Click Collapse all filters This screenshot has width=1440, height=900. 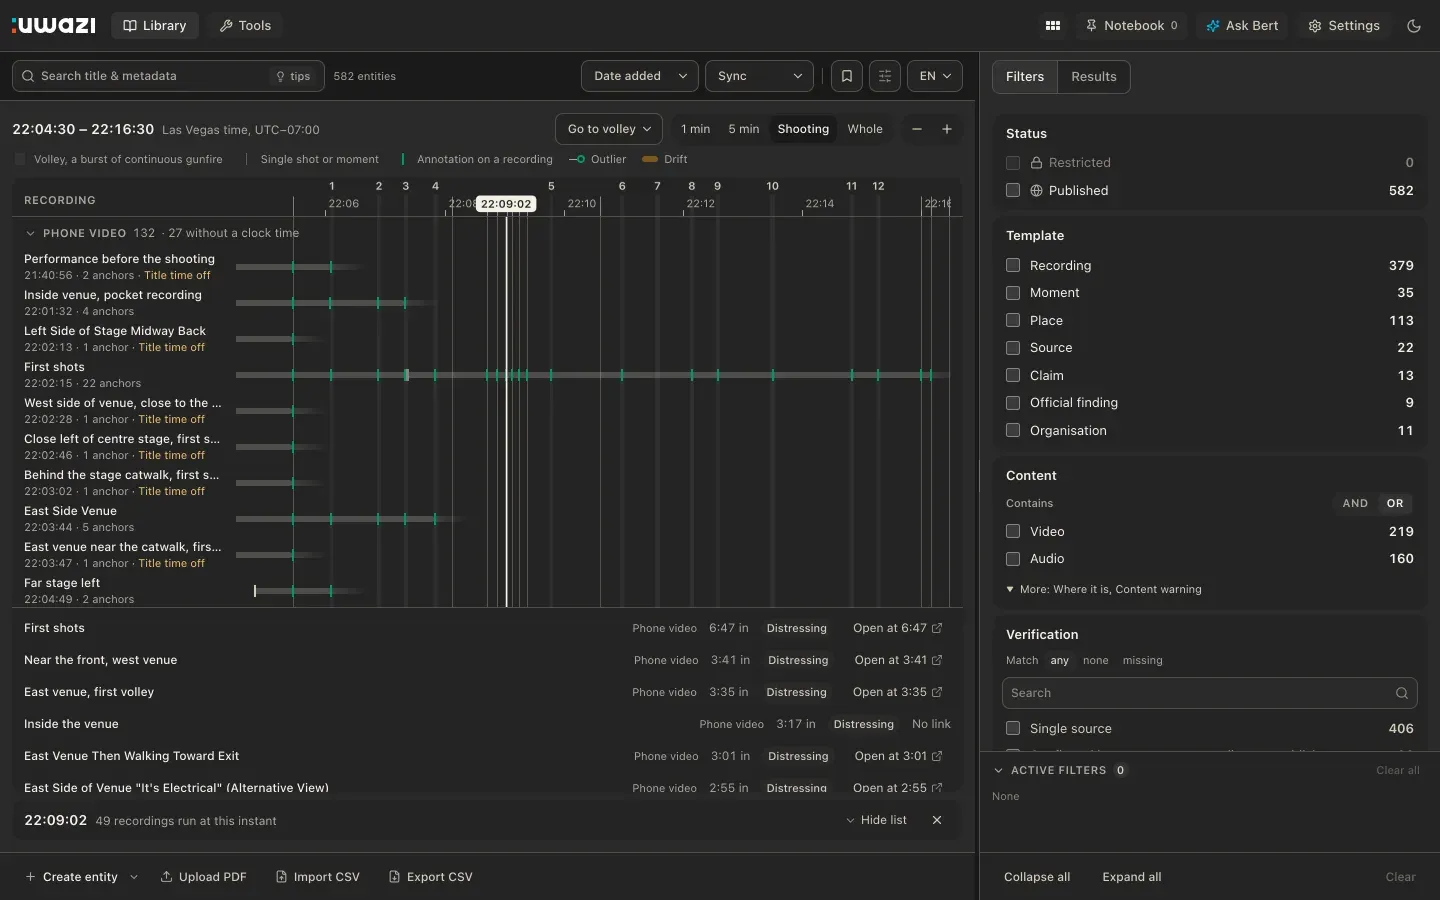(1037, 877)
